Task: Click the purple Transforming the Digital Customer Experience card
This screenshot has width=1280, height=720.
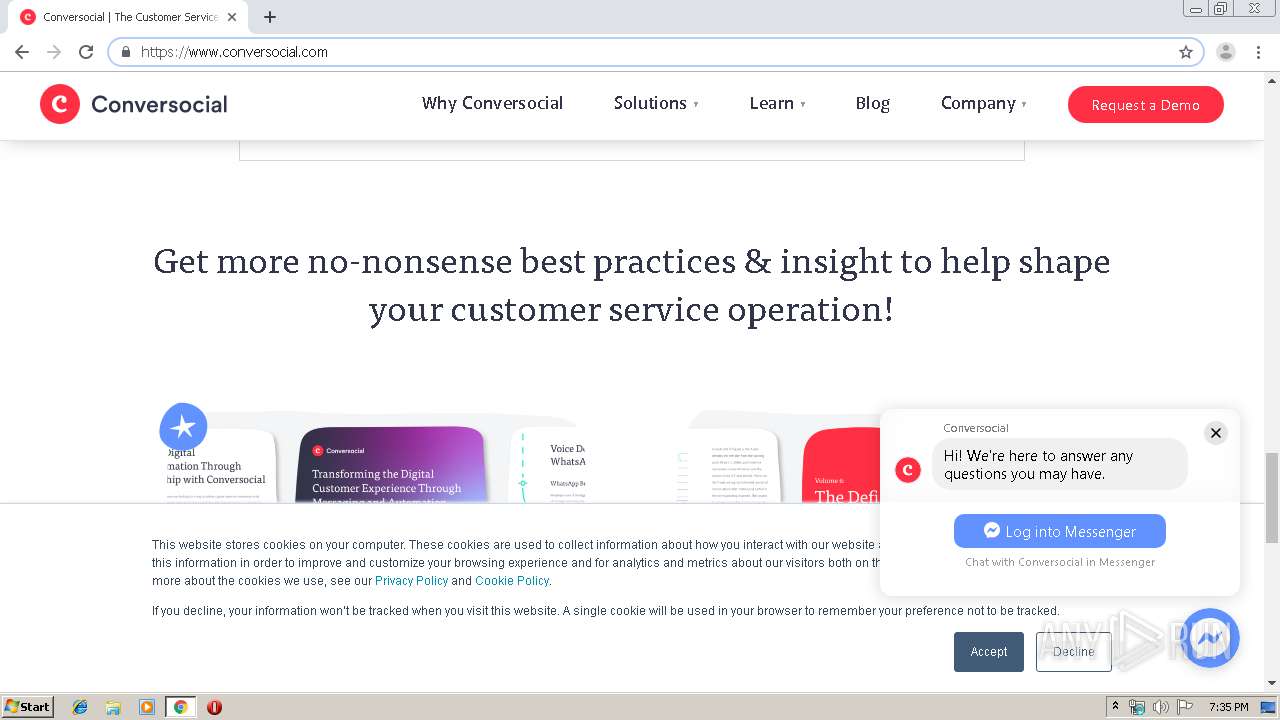Action: click(392, 465)
